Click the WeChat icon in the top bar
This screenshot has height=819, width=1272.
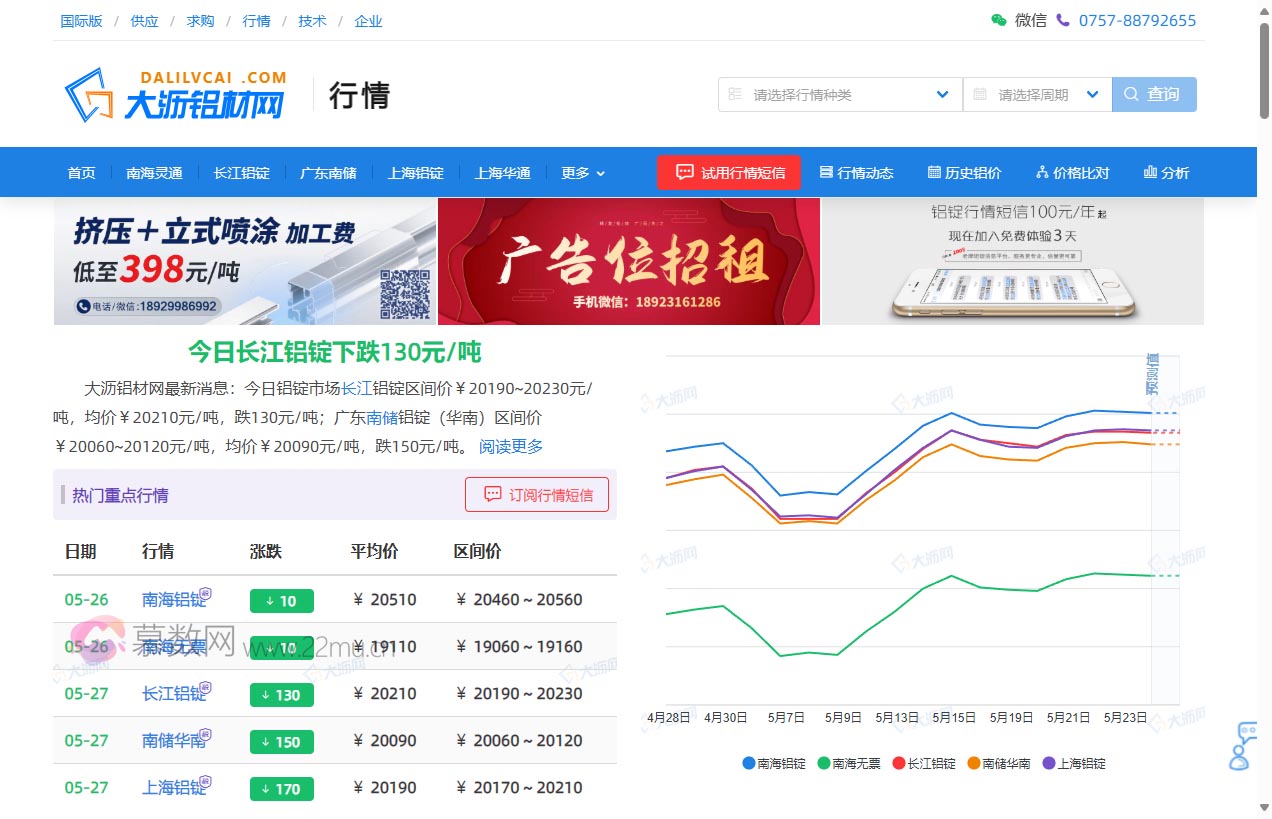coord(999,20)
